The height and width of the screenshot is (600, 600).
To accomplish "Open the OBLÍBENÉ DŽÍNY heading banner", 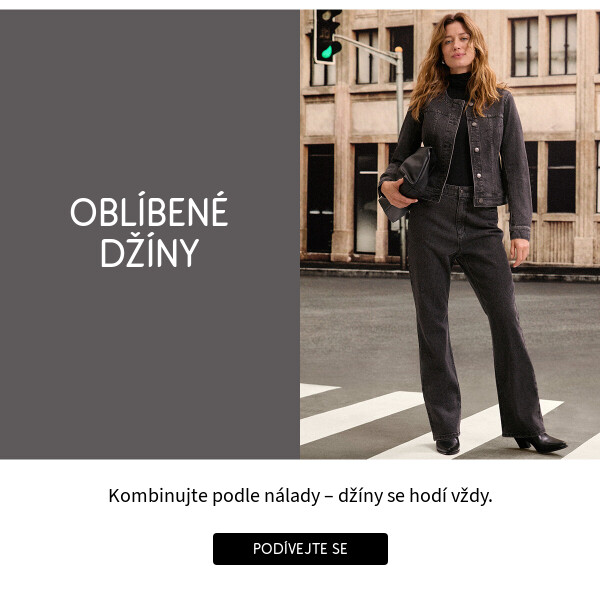I will tap(150, 234).
